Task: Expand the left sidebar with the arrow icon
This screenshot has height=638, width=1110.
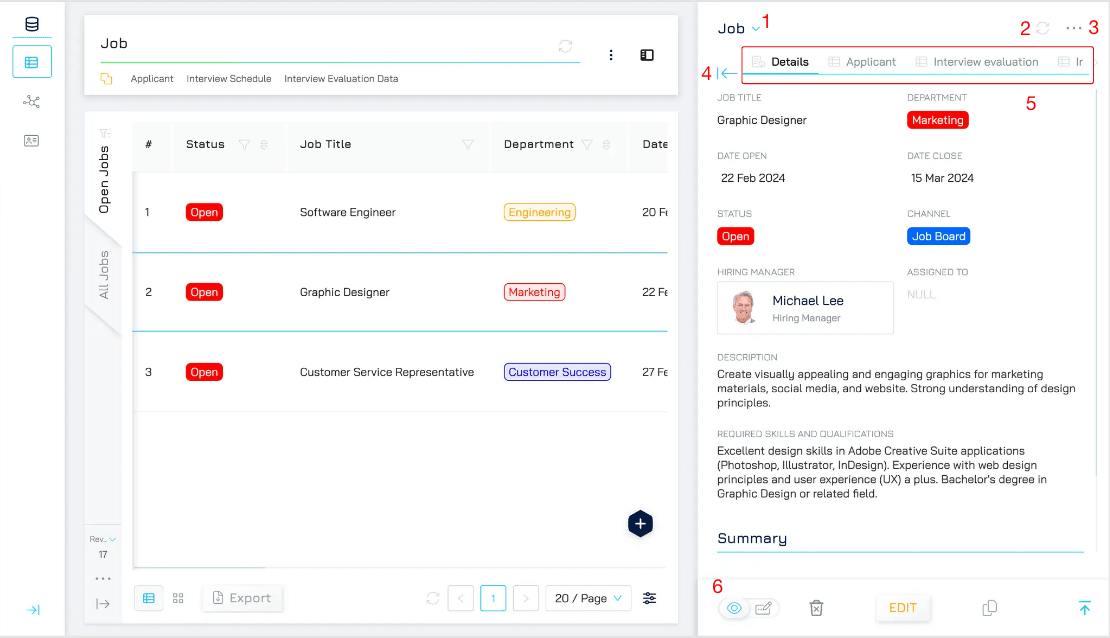Action: (33, 610)
